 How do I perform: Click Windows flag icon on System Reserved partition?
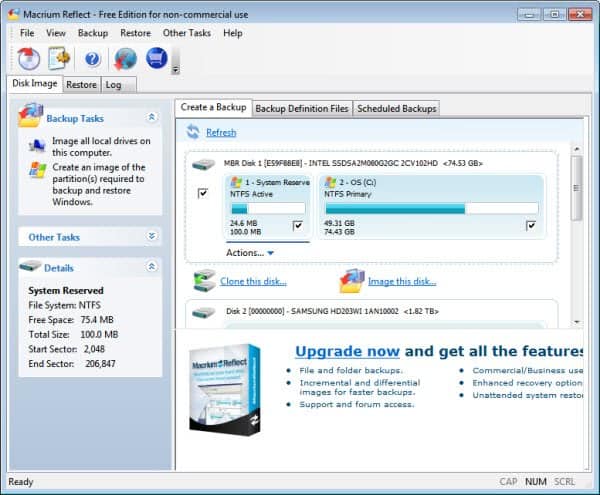tap(236, 182)
